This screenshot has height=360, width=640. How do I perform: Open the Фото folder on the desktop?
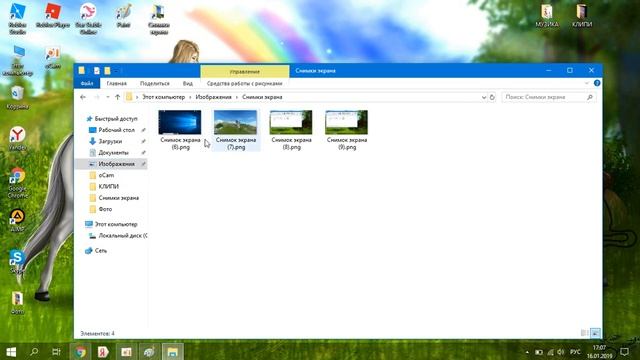18,303
